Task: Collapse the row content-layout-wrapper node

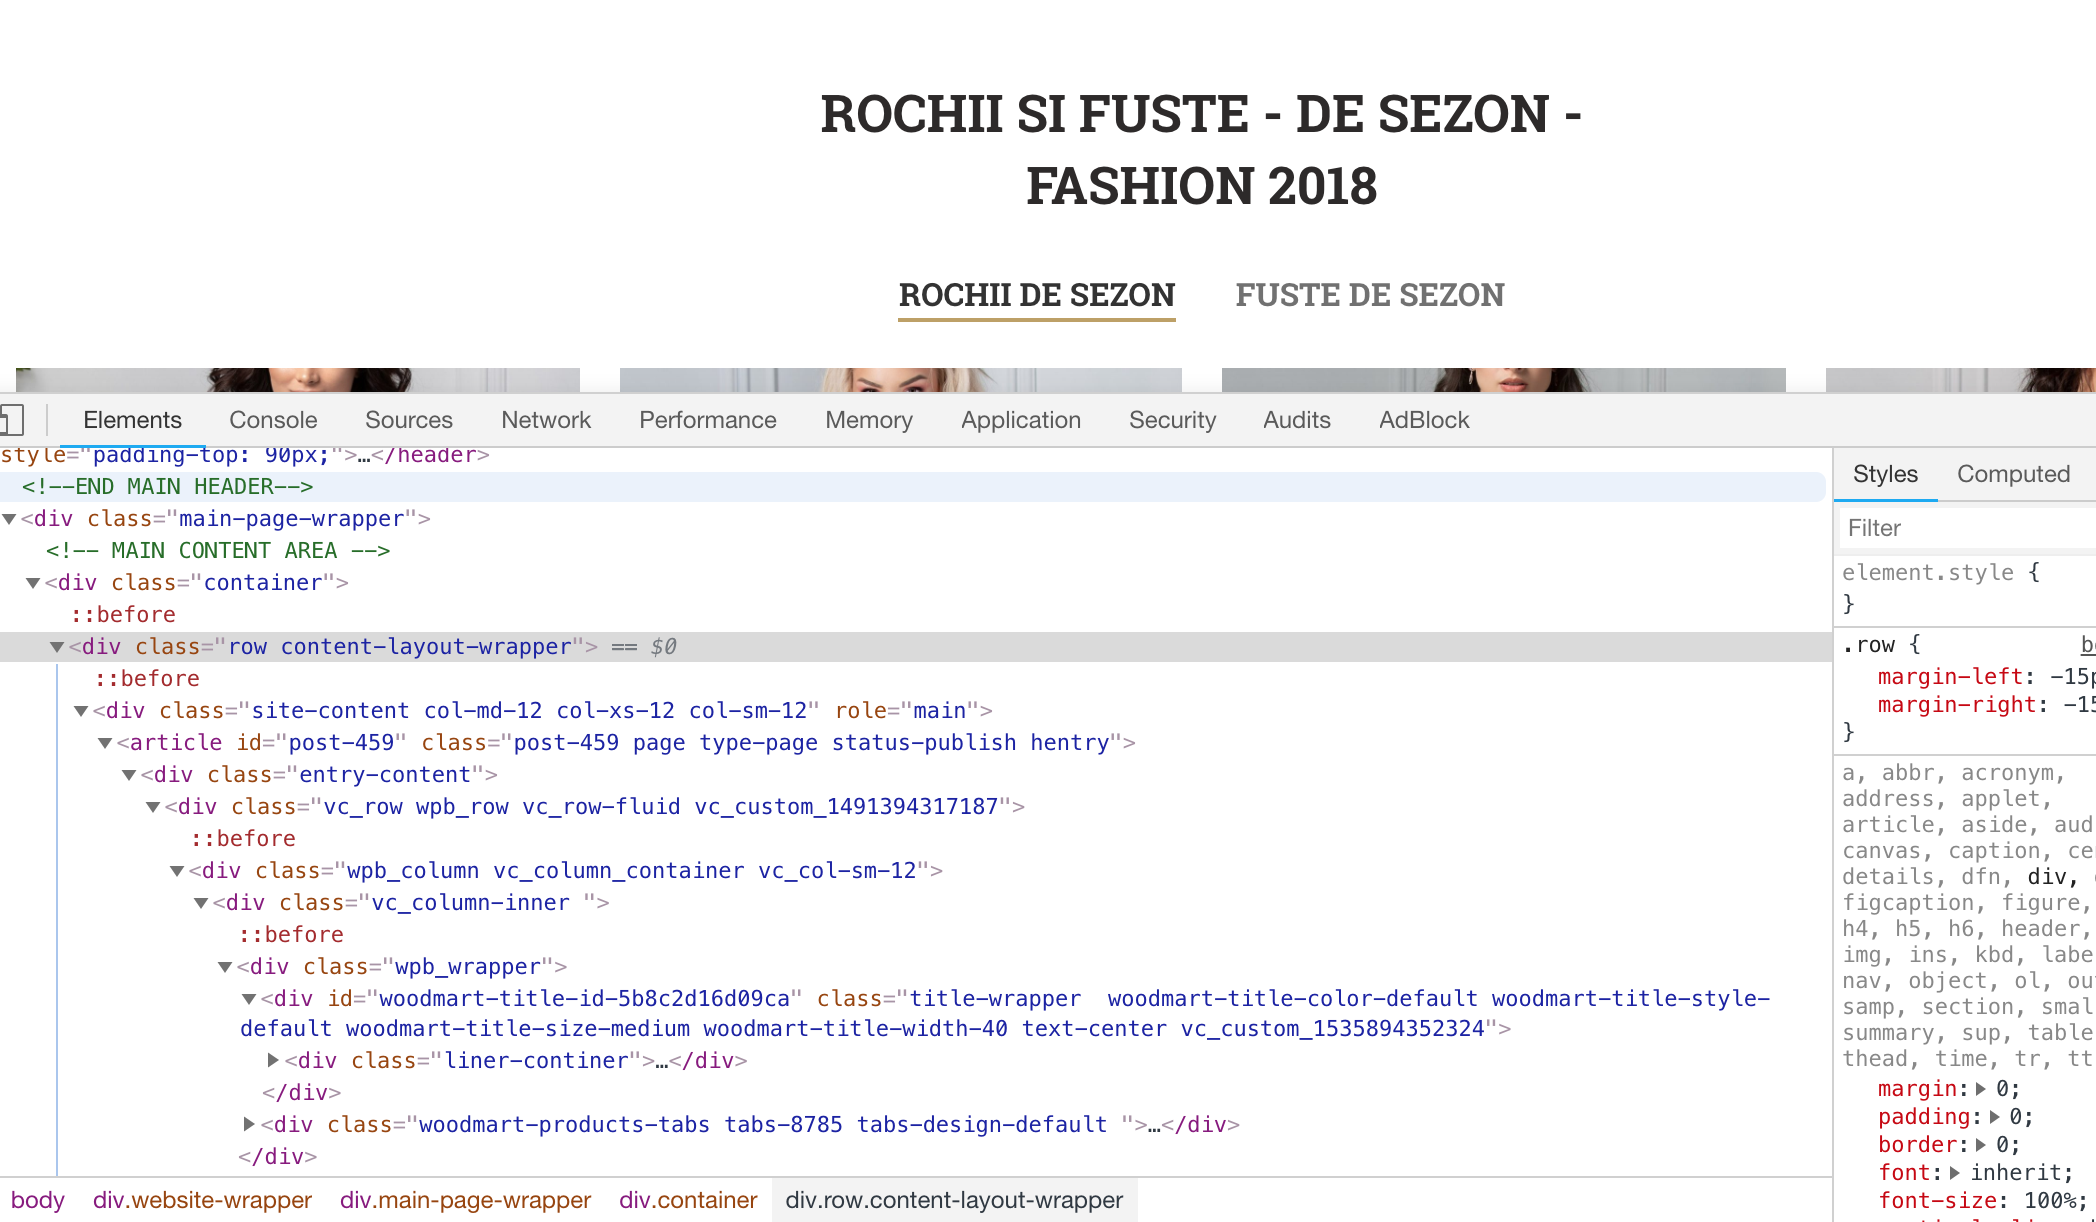Action: tap(57, 647)
